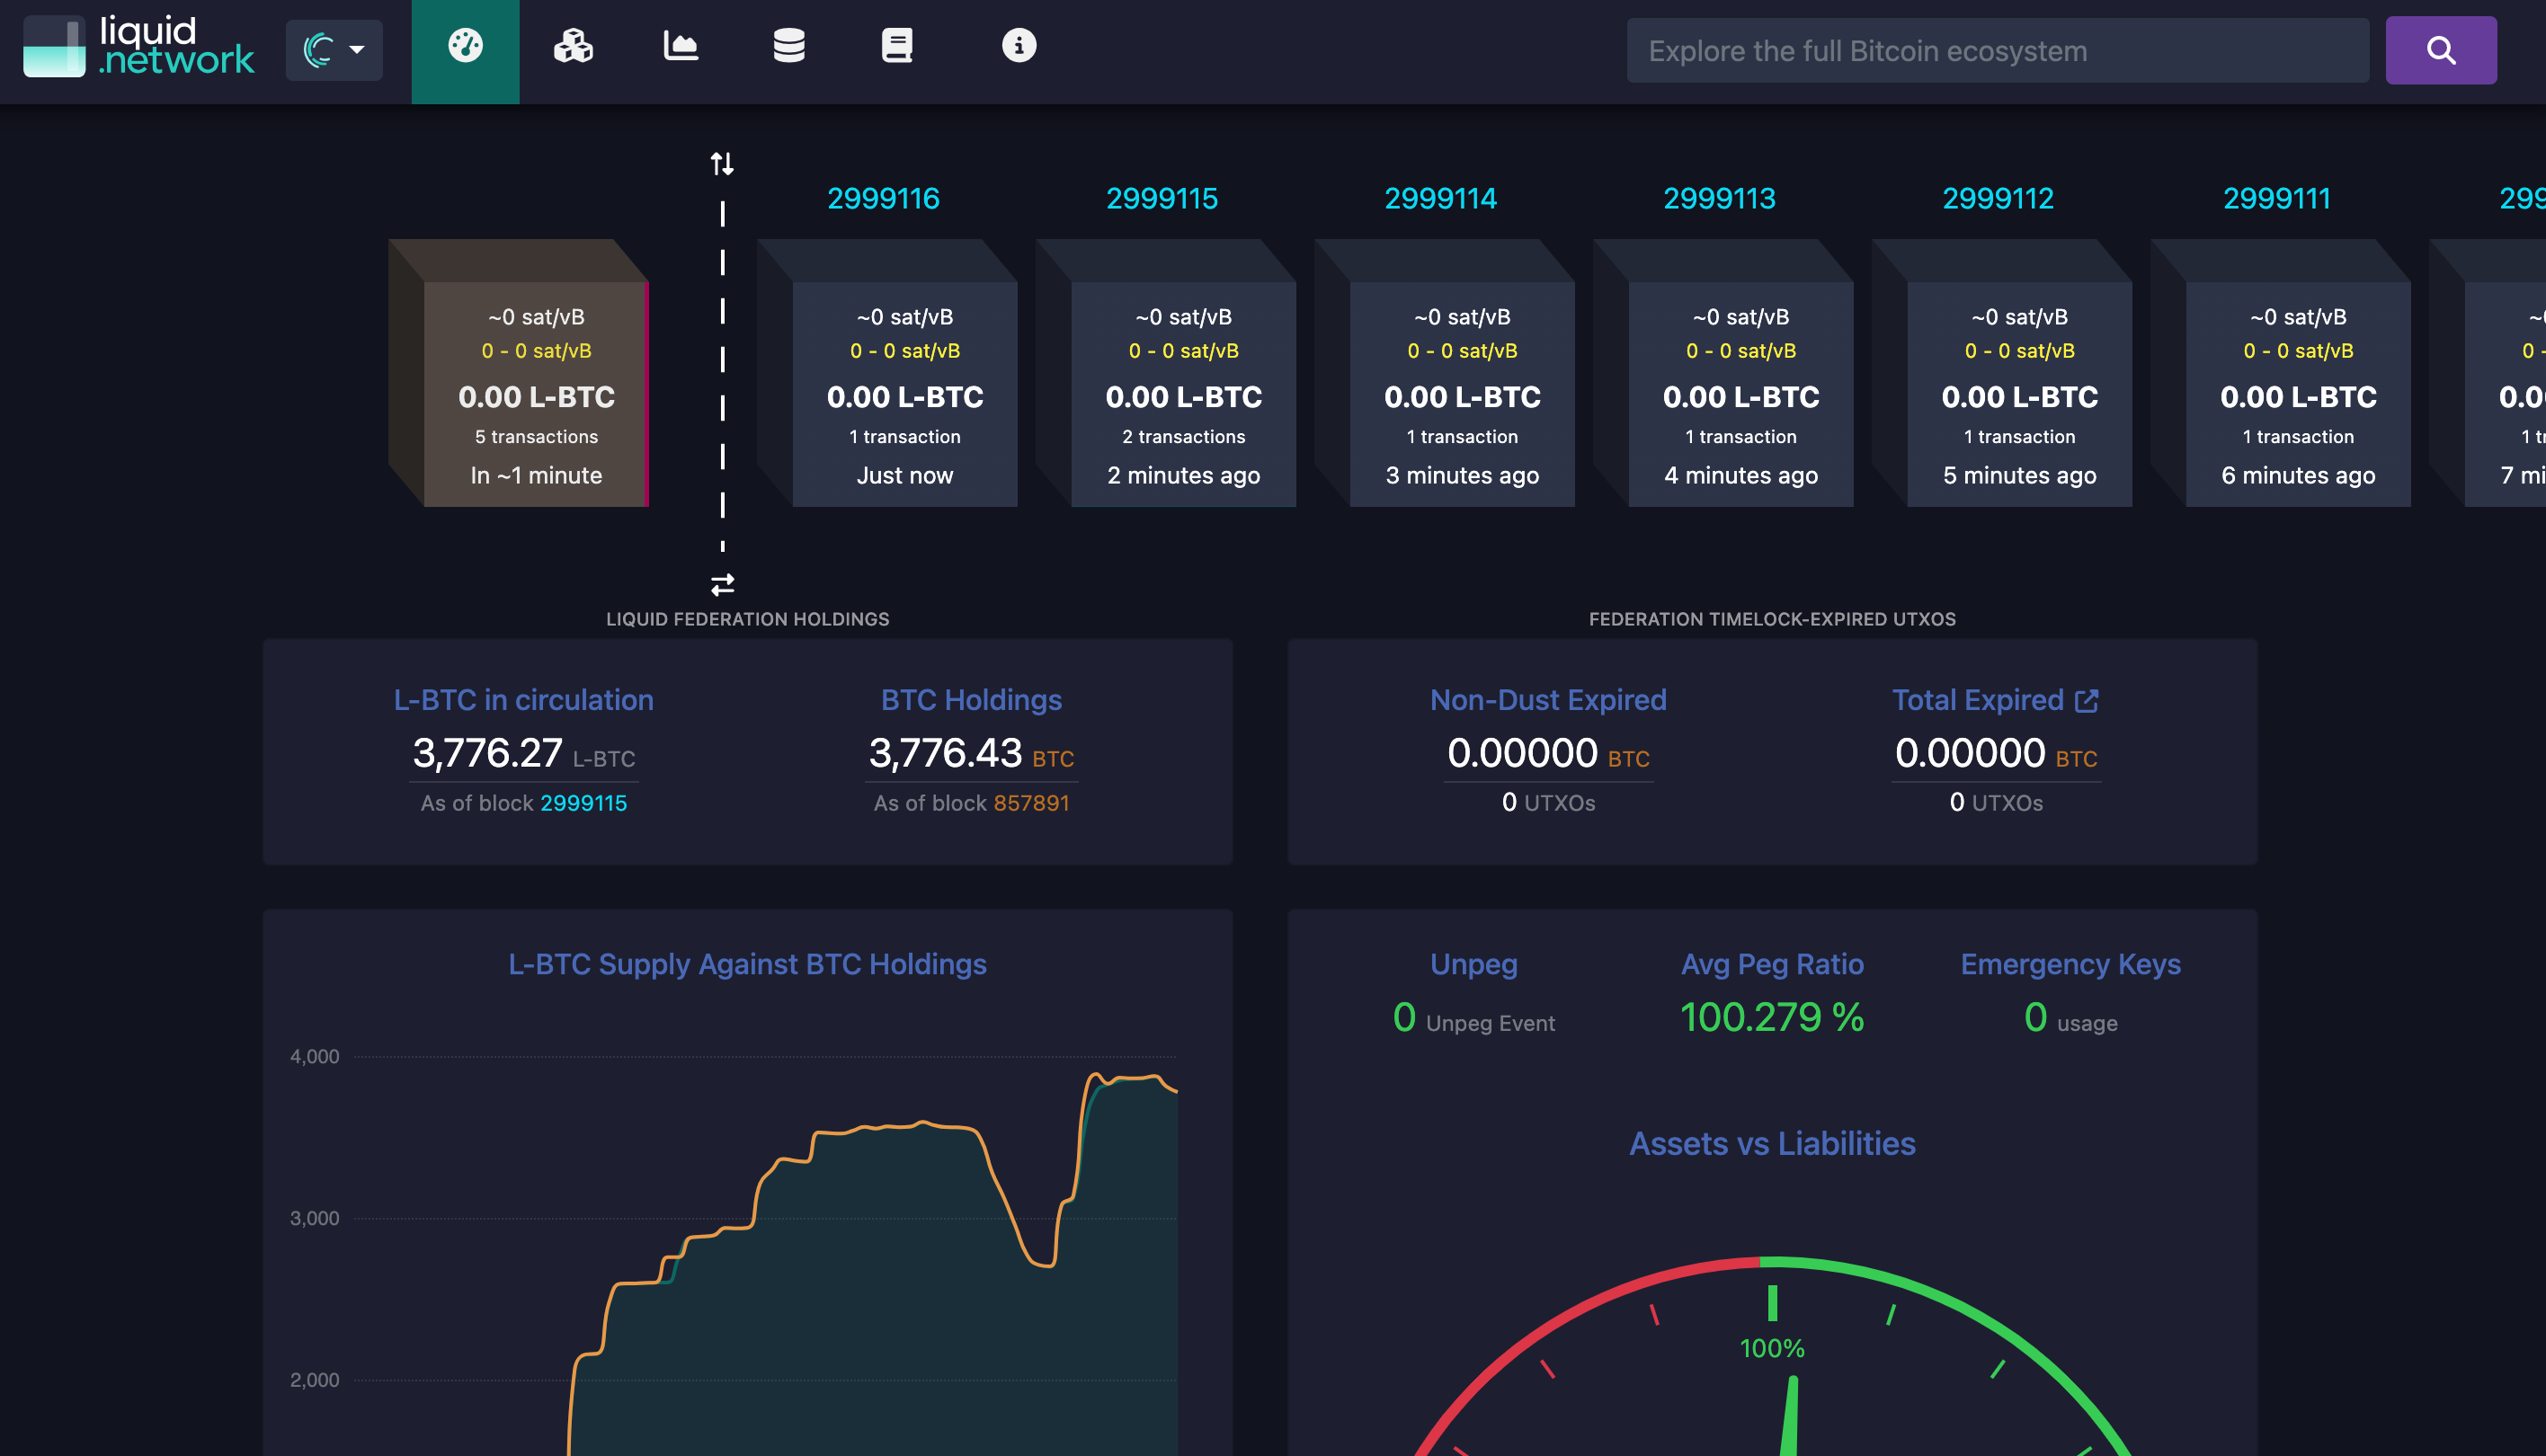Open the graphs area chart icon

681,47
